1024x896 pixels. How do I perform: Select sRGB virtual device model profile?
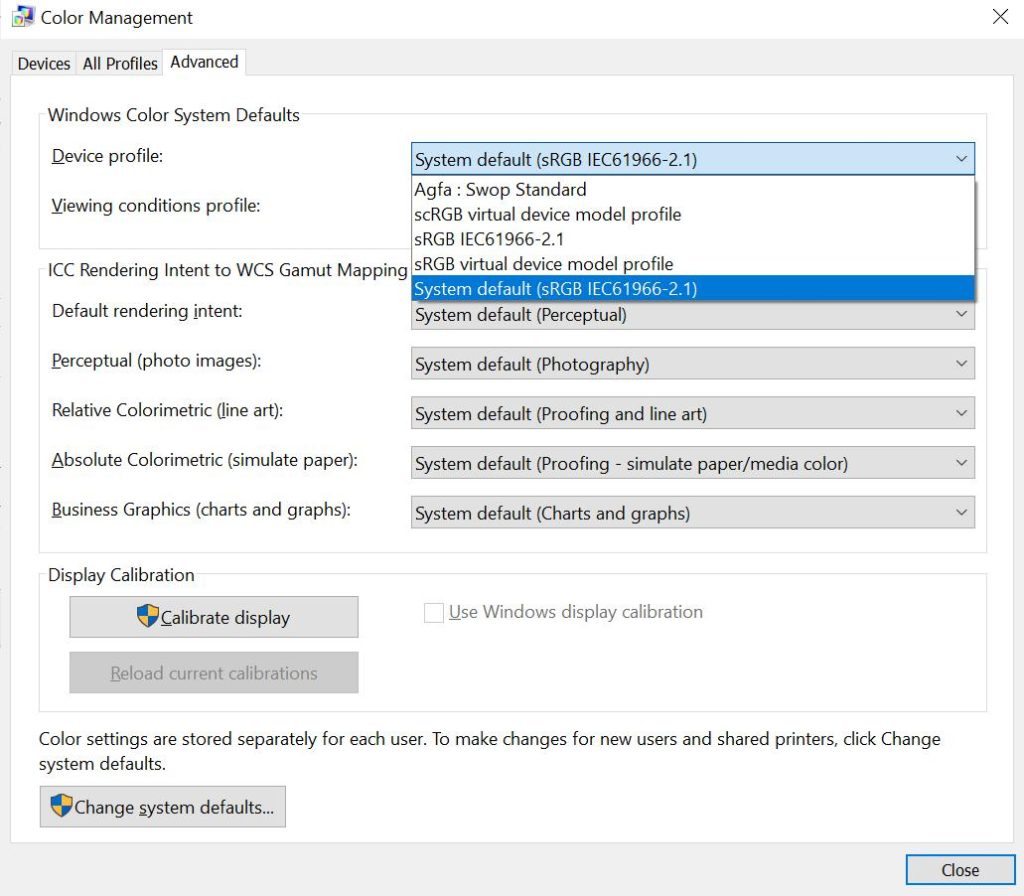click(x=543, y=264)
